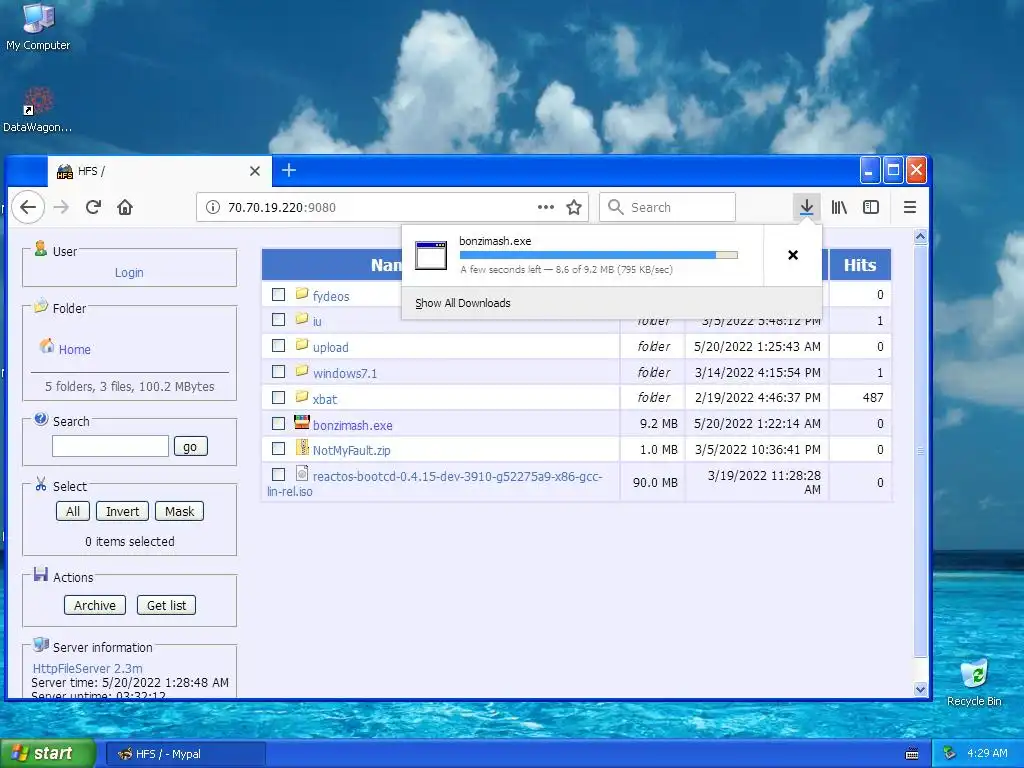Click the browser Search box

(x=667, y=208)
